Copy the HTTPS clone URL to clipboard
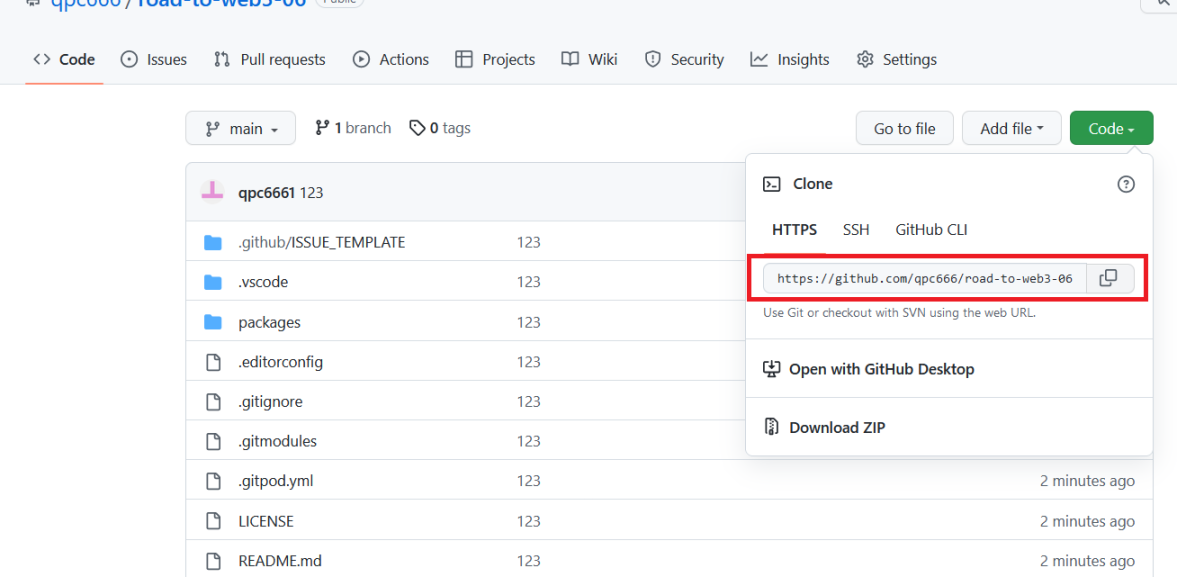The width and height of the screenshot is (1177, 577). pos(1109,278)
